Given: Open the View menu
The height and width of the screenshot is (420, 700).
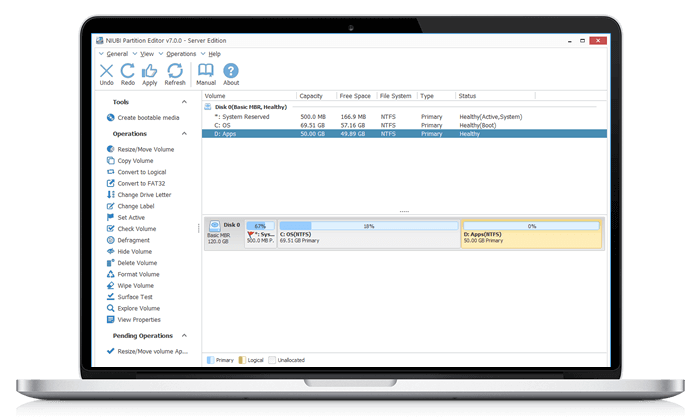Looking at the screenshot, I should [147, 53].
